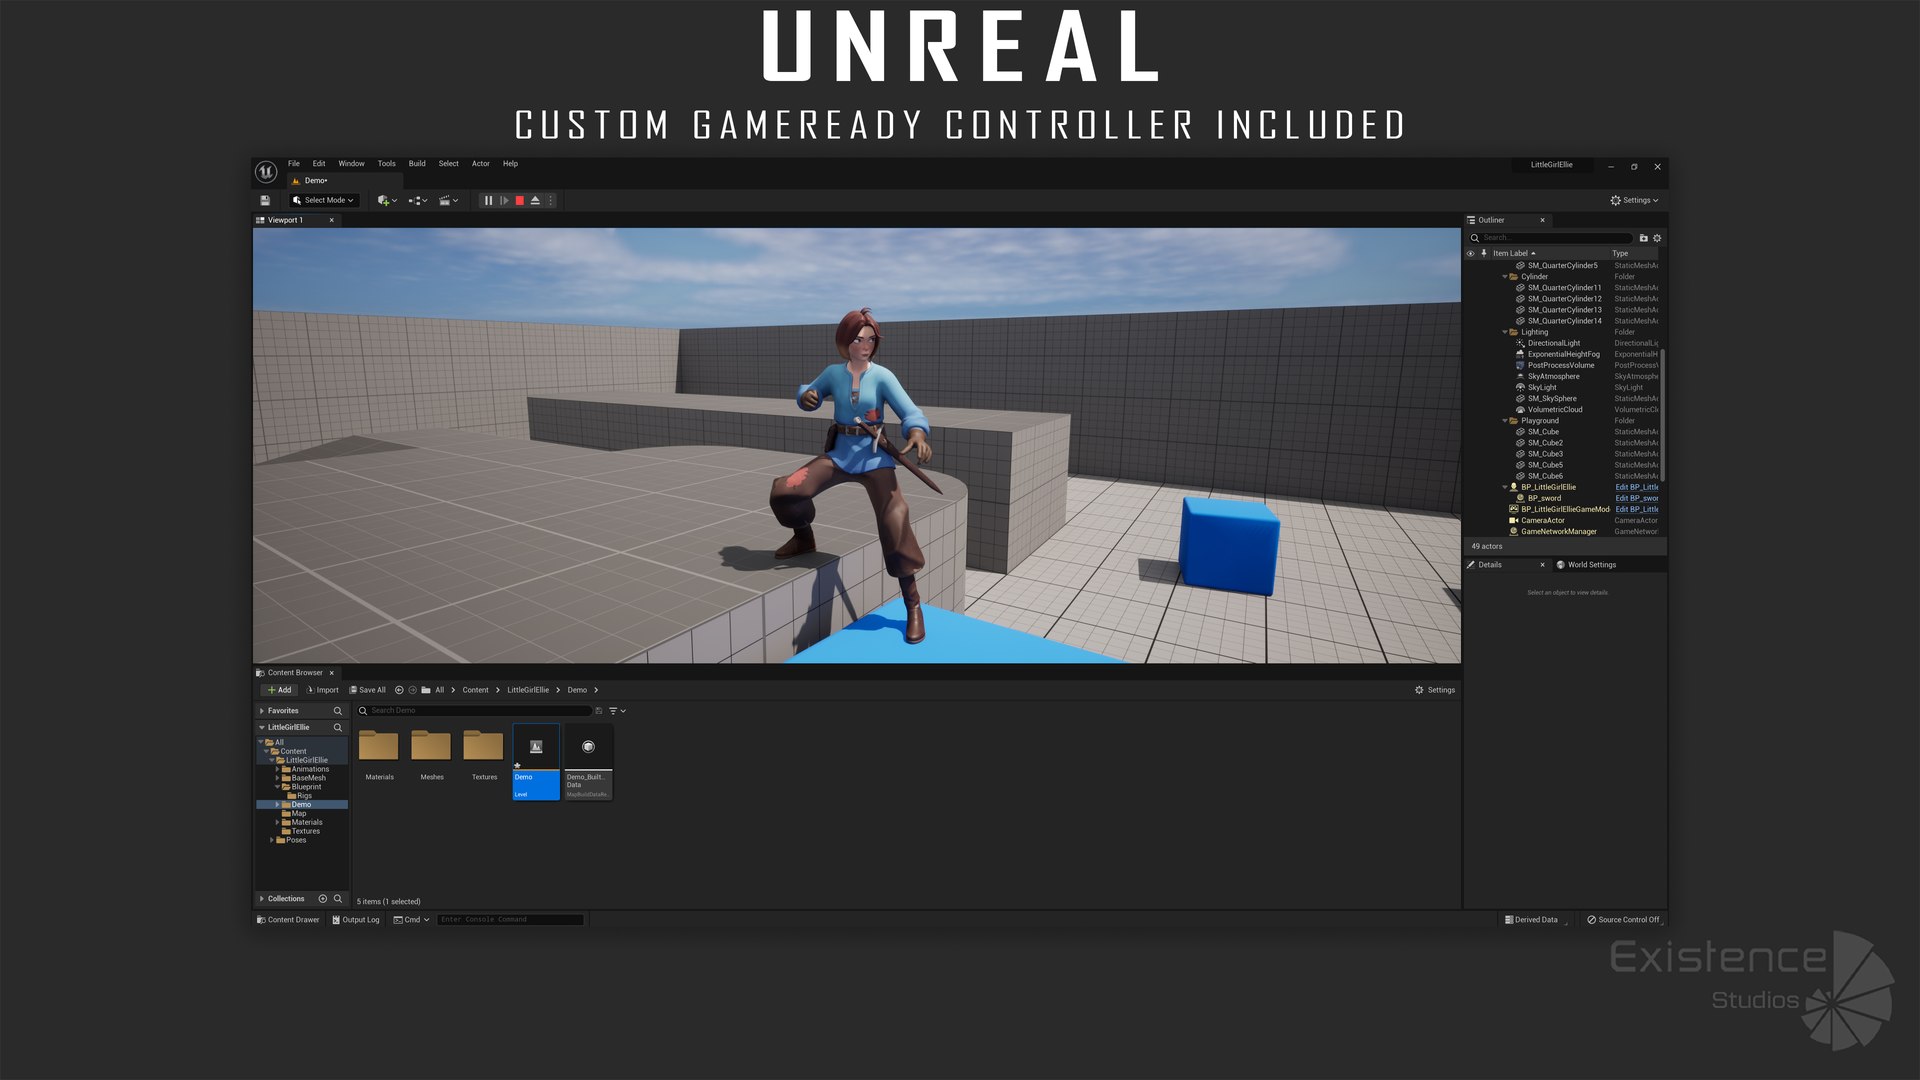Switch to the Demo level tab
Screen dimensions: 1920x1080
pos(344,181)
